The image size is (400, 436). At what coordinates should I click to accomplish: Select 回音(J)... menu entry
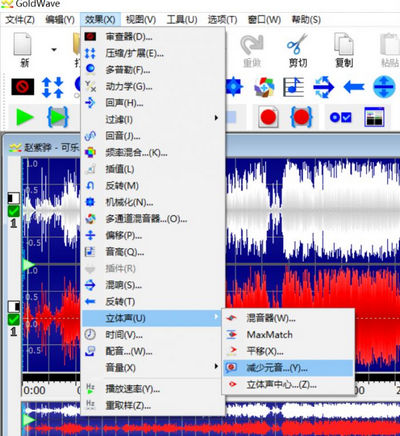pos(153,136)
